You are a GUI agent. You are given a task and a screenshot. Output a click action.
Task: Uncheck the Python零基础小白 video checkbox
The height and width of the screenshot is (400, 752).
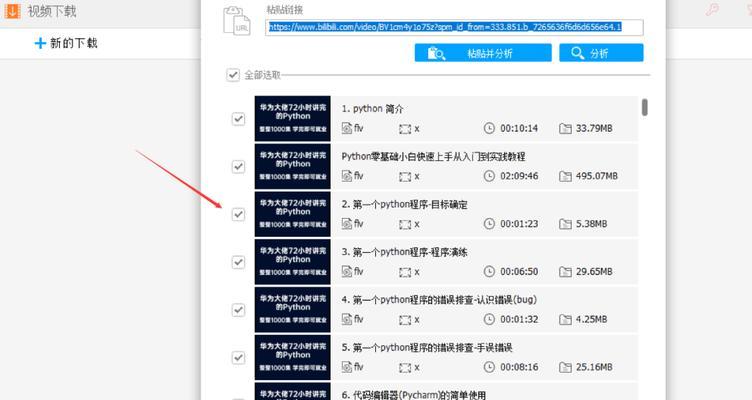[x=238, y=166]
